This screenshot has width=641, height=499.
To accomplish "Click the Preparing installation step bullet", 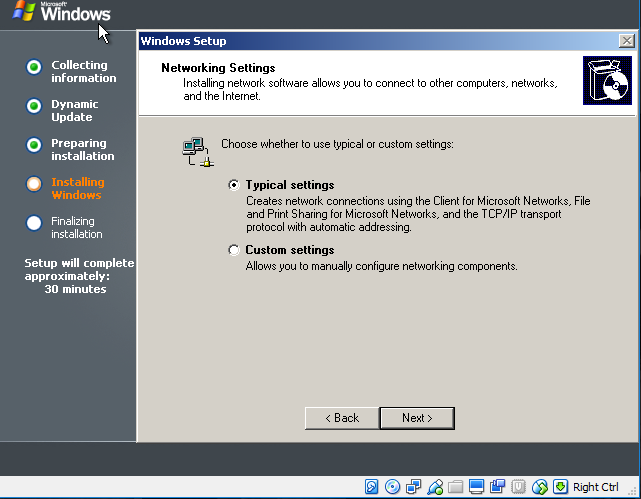I will 34,145.
